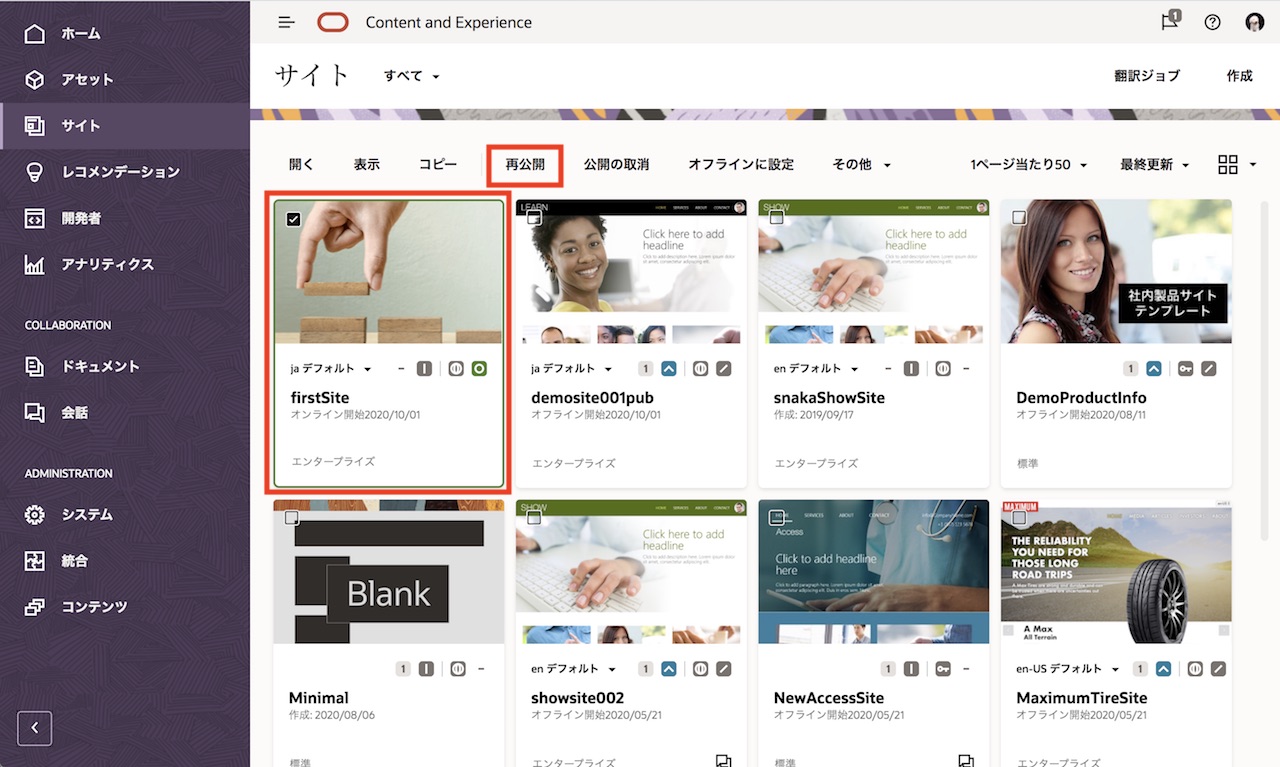The image size is (1280, 767).
Task: Open the その他 menu
Action: click(858, 164)
